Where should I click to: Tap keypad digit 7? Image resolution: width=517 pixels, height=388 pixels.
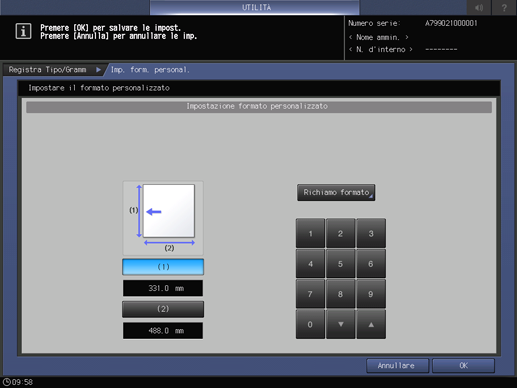[x=310, y=294]
